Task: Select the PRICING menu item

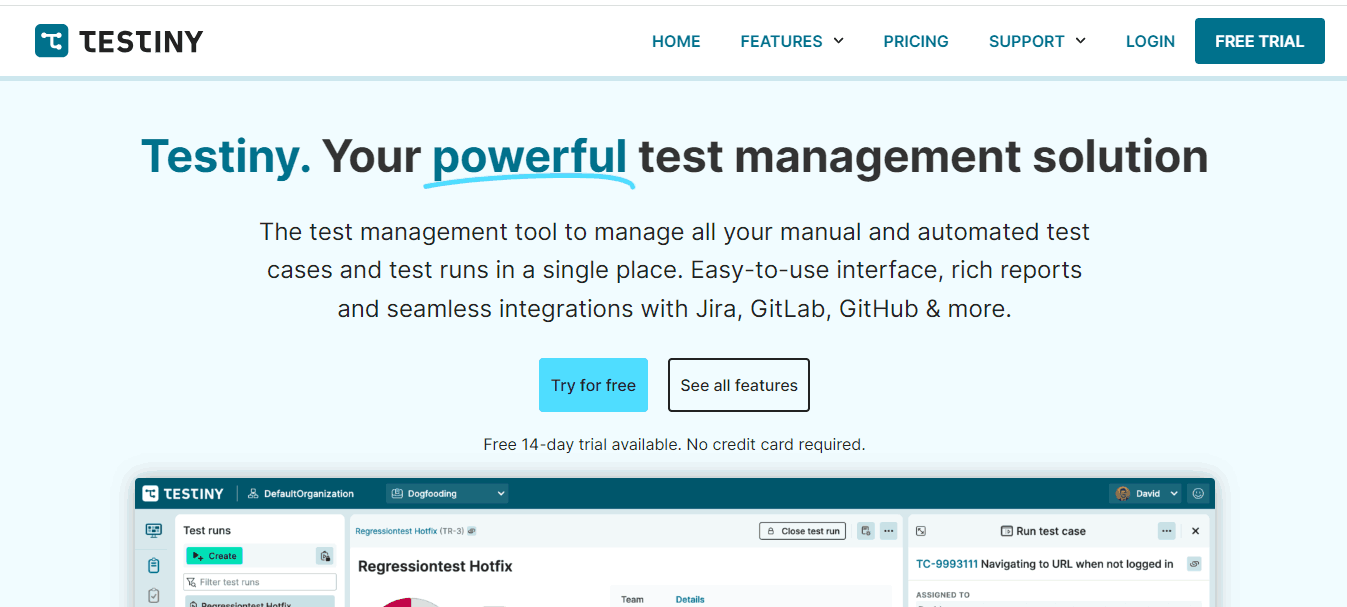Action: coord(916,41)
